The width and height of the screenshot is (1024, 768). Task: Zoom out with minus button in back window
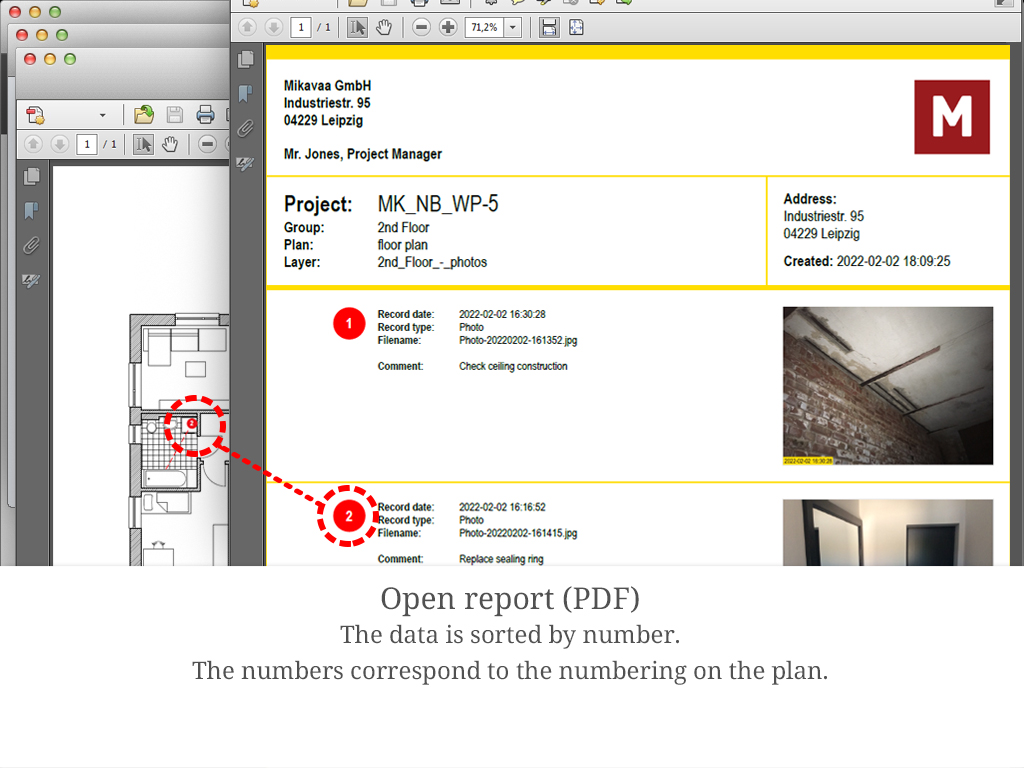208,144
